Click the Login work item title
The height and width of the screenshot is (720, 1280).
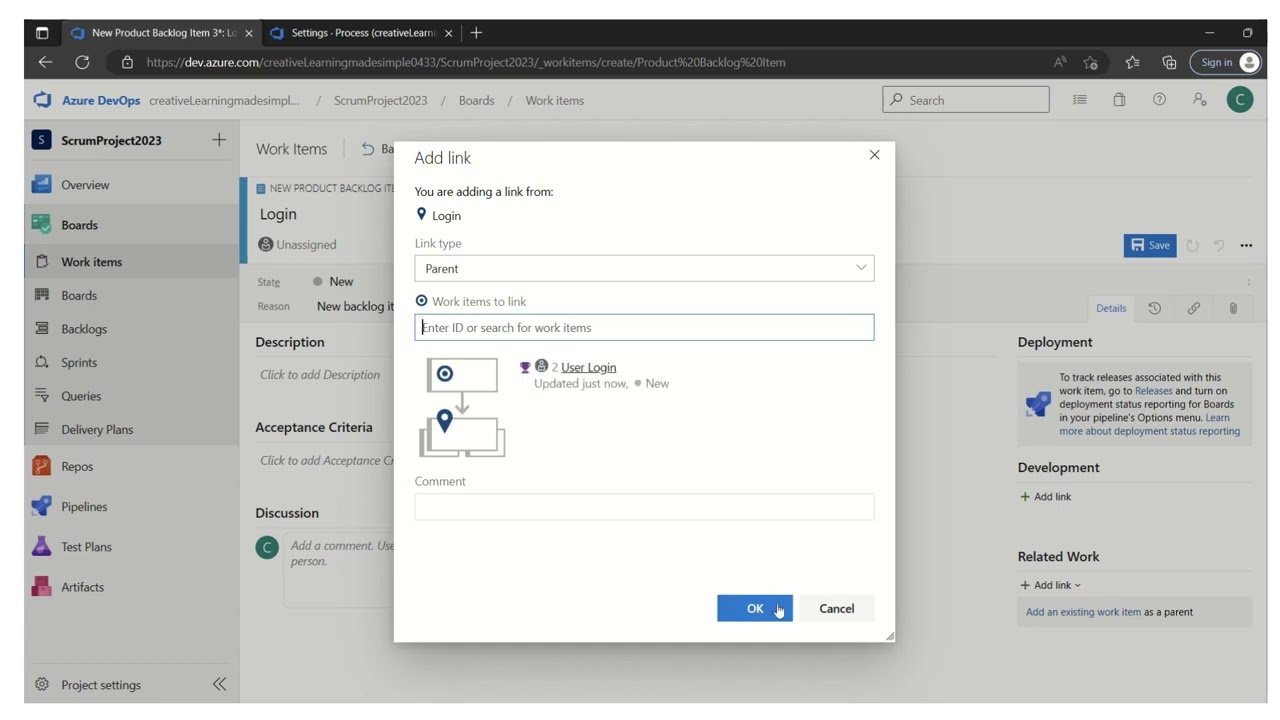coord(278,214)
